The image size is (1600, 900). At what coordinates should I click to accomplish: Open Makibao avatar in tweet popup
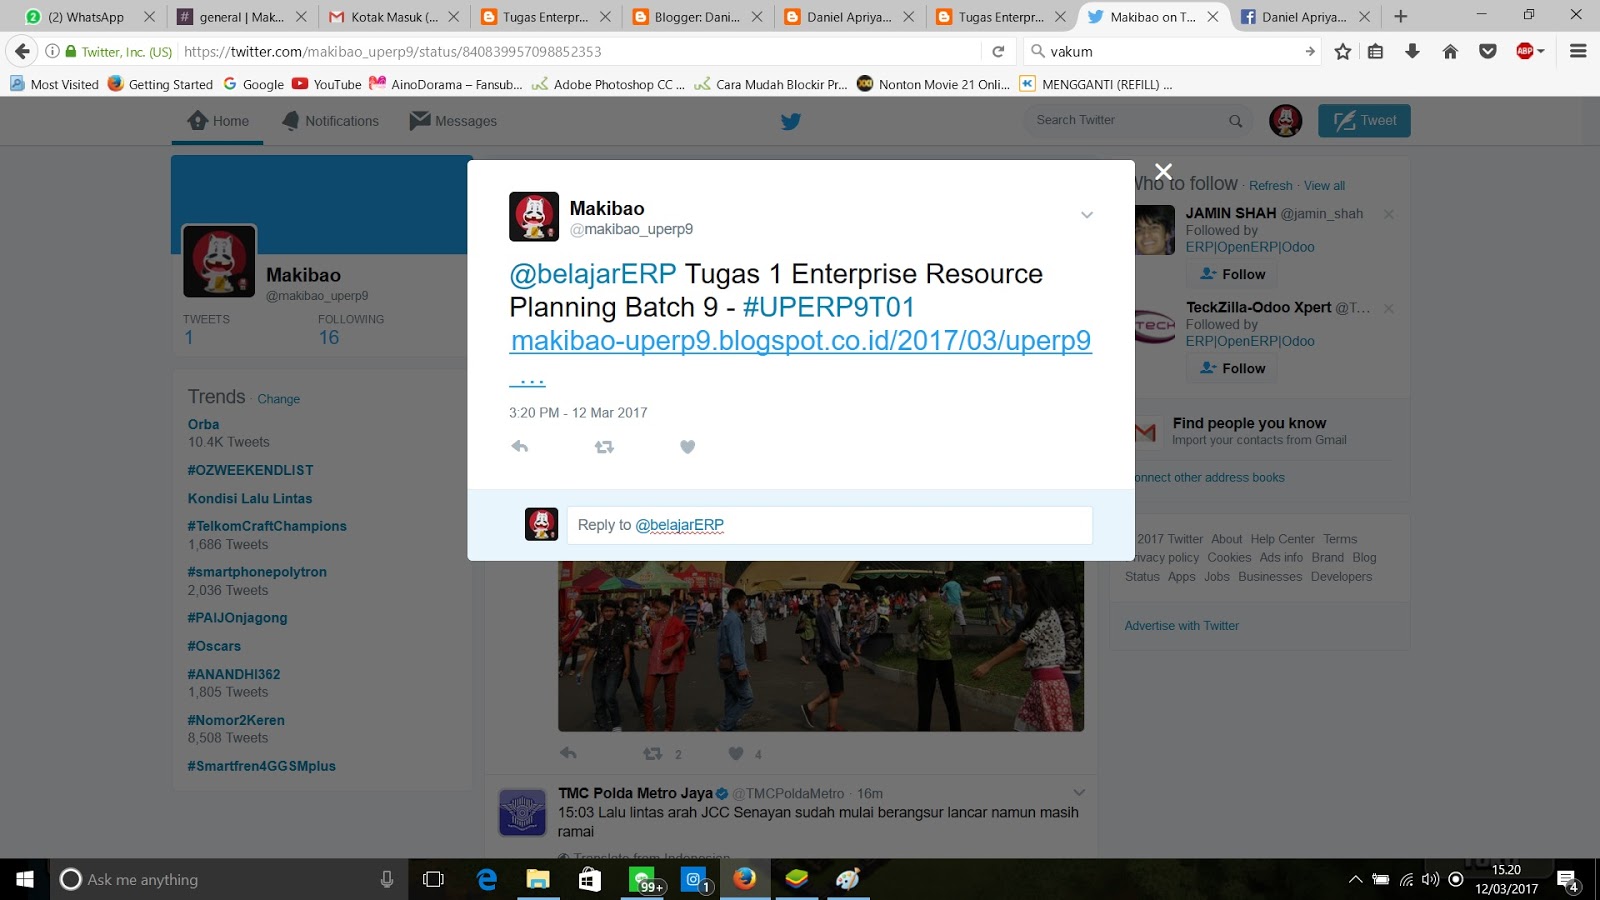click(534, 217)
